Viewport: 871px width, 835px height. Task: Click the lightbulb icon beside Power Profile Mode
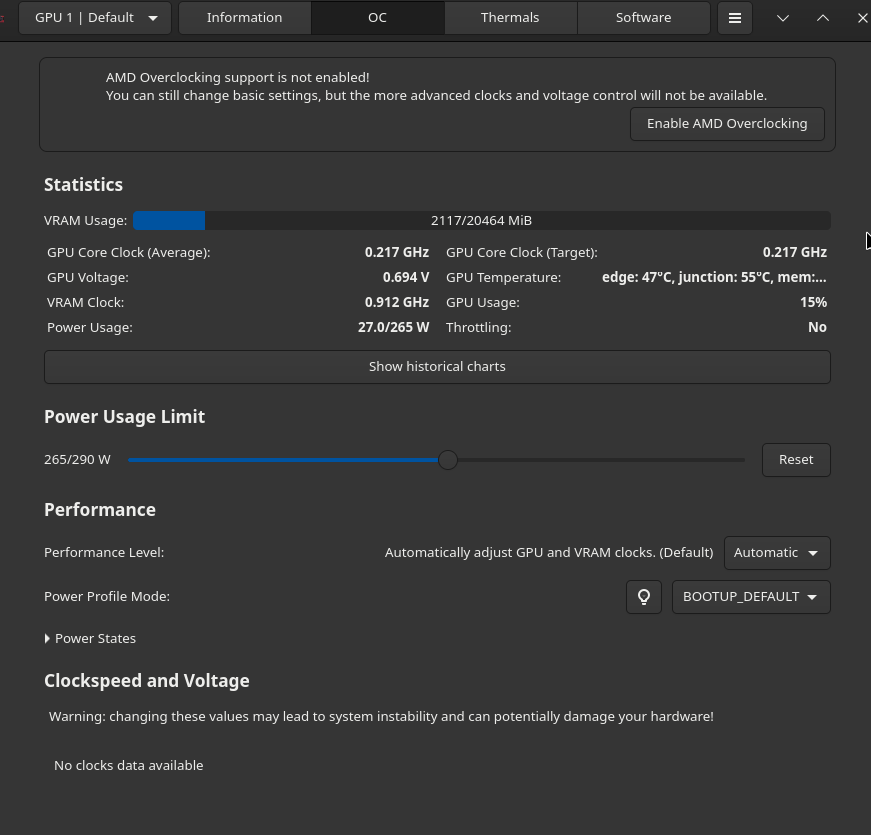click(x=644, y=597)
